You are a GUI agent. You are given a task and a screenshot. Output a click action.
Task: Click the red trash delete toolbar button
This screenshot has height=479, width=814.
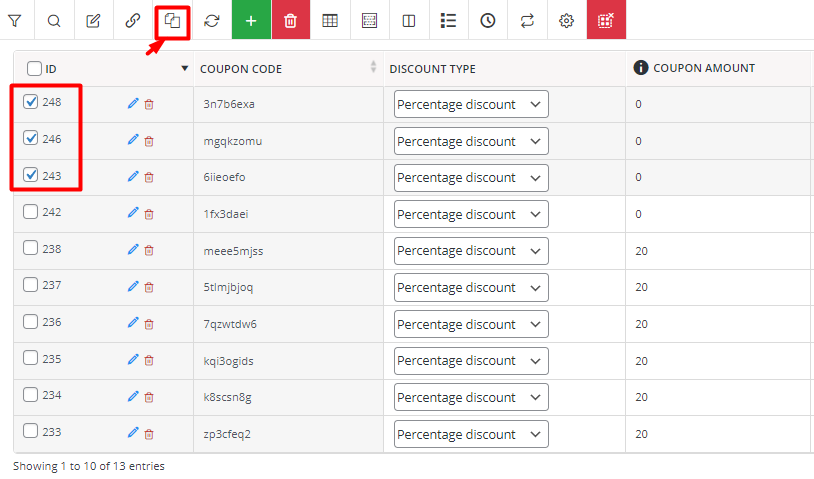[x=291, y=20]
